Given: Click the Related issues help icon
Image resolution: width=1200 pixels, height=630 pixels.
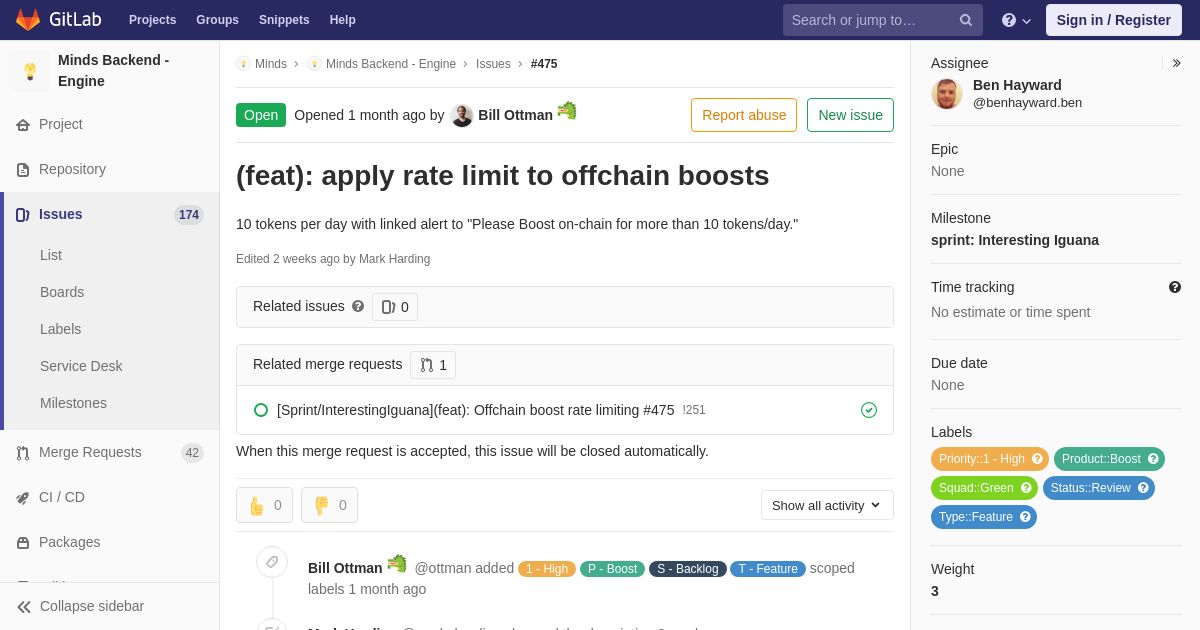Looking at the screenshot, I should 358,306.
